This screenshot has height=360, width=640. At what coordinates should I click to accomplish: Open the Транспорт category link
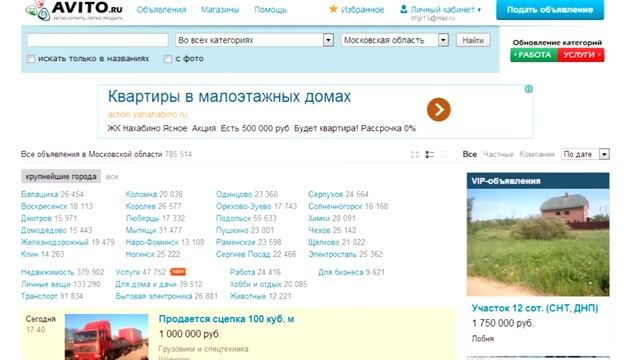point(39,296)
